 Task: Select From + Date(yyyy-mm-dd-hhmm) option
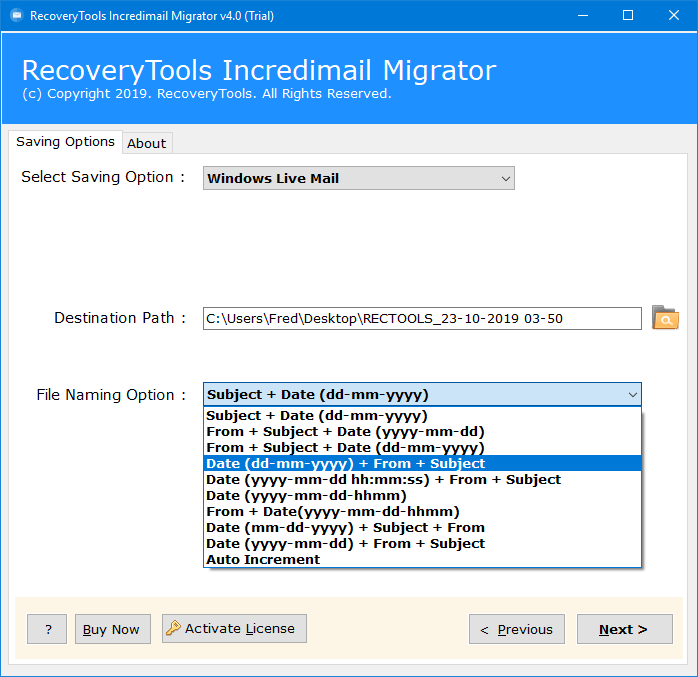pos(422,511)
